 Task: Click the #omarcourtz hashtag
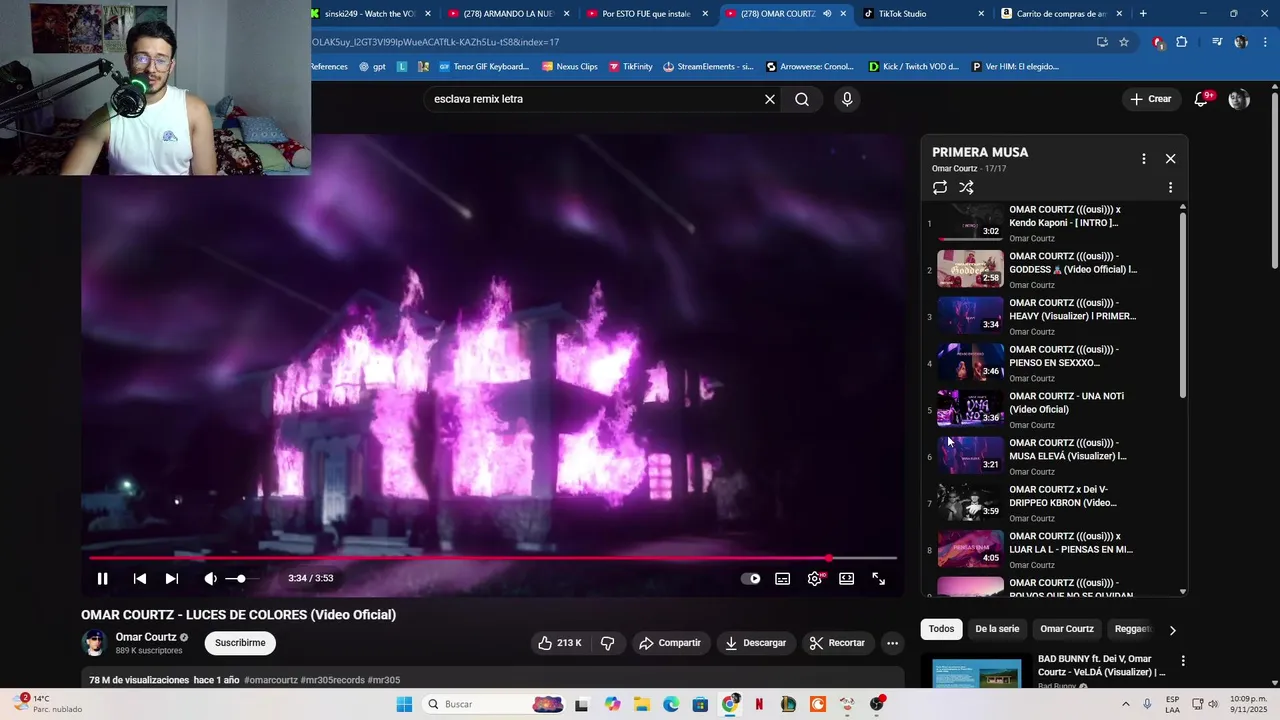click(x=271, y=680)
